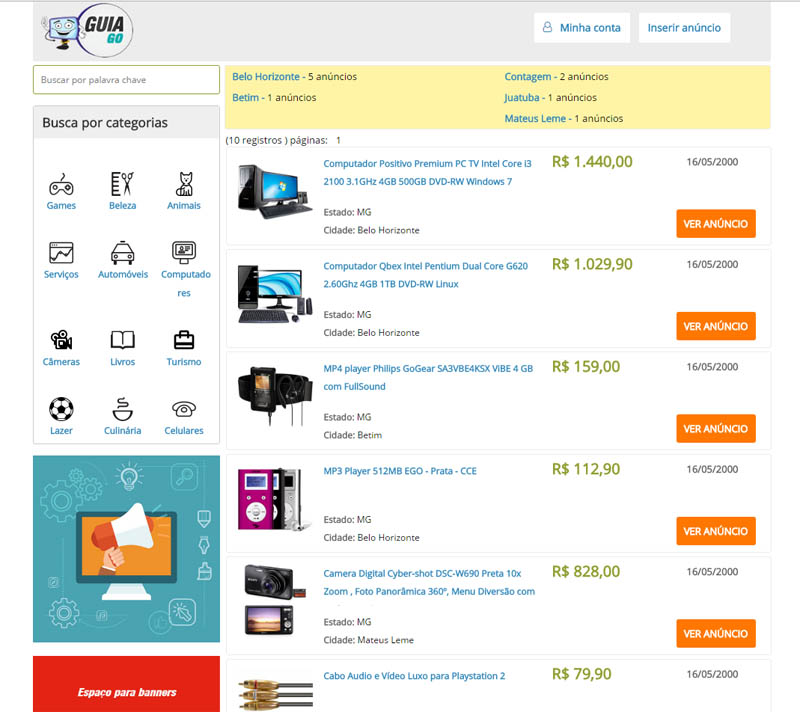Screen dimensions: 800x712
Task: Open the Philips MP4 player thumbnail
Action: point(274,396)
